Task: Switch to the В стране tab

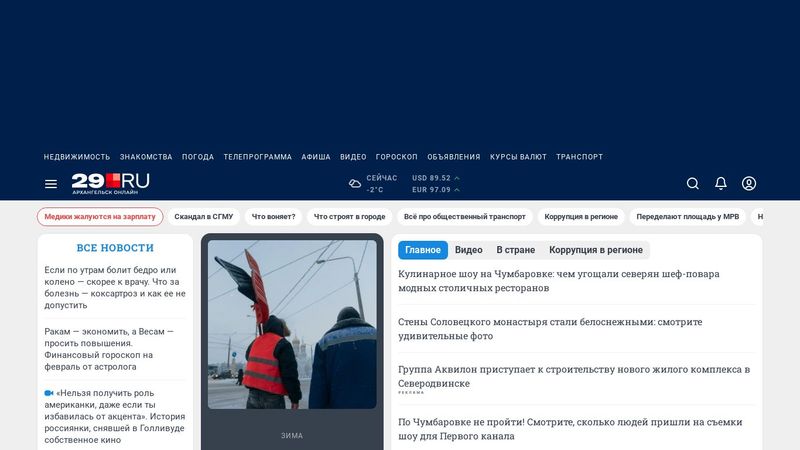Action: (515, 250)
